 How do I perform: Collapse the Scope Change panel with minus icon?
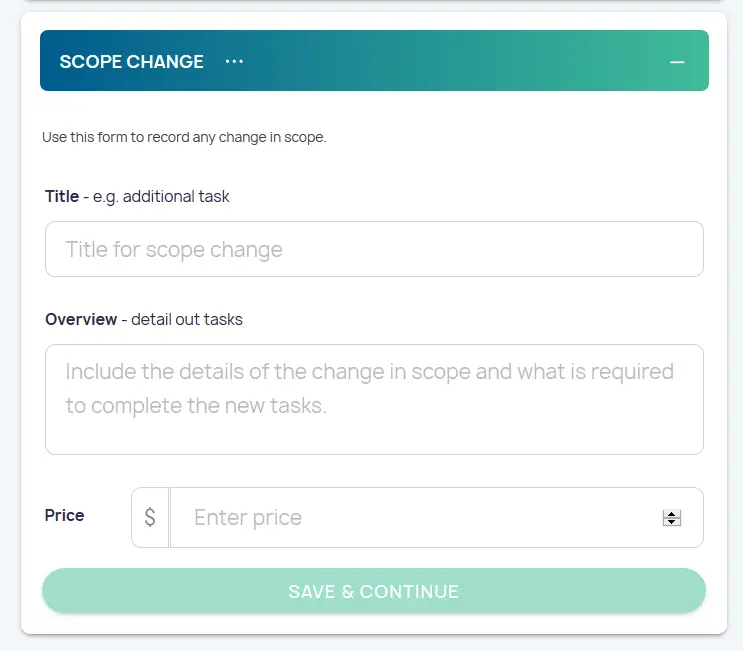tap(677, 62)
